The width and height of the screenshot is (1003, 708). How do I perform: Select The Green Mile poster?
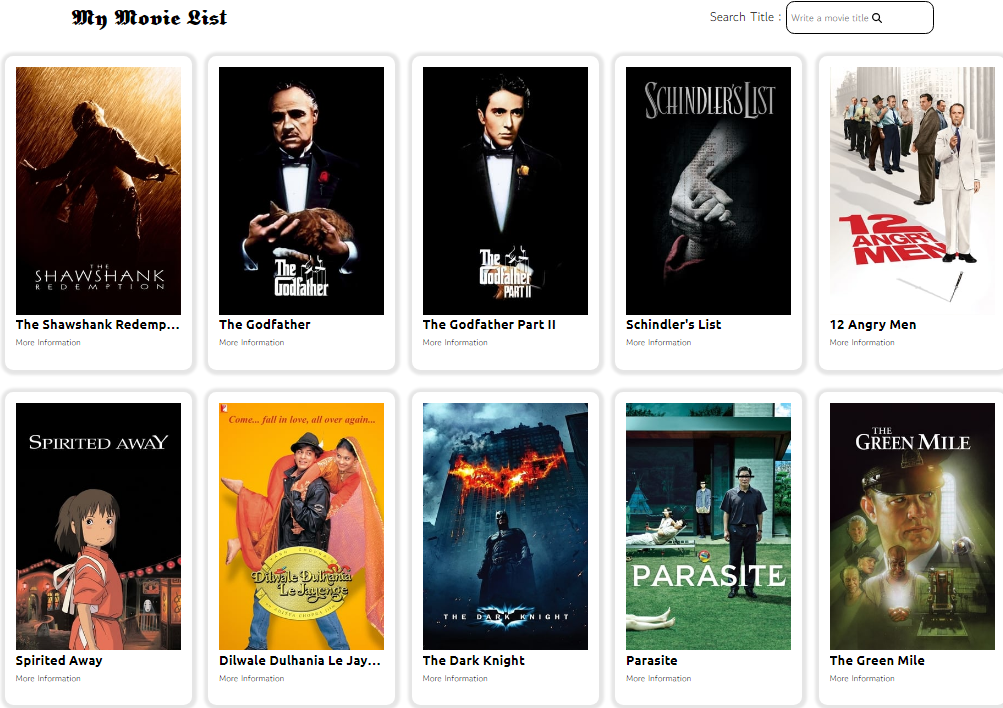pos(912,526)
